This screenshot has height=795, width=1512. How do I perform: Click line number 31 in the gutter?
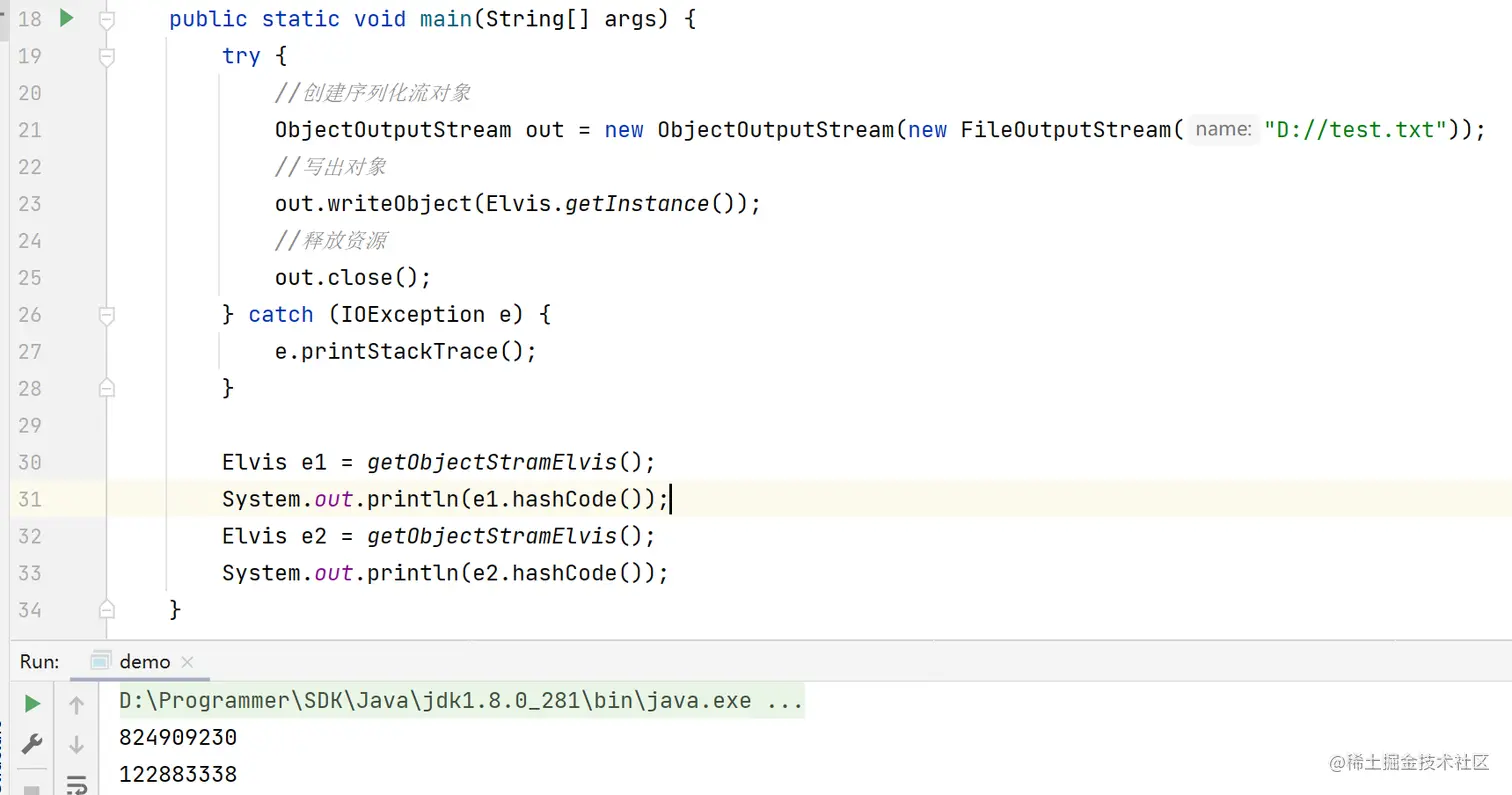point(30,498)
